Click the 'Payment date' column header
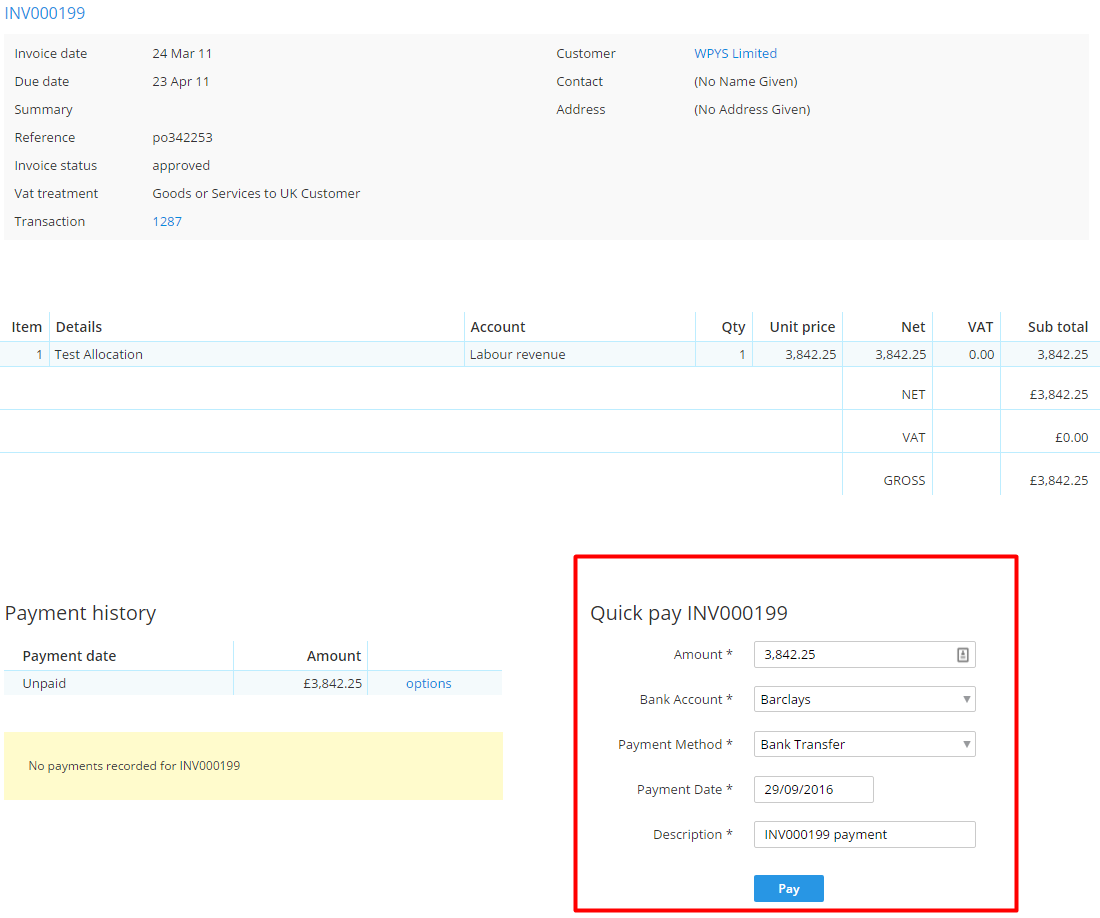 pos(69,656)
